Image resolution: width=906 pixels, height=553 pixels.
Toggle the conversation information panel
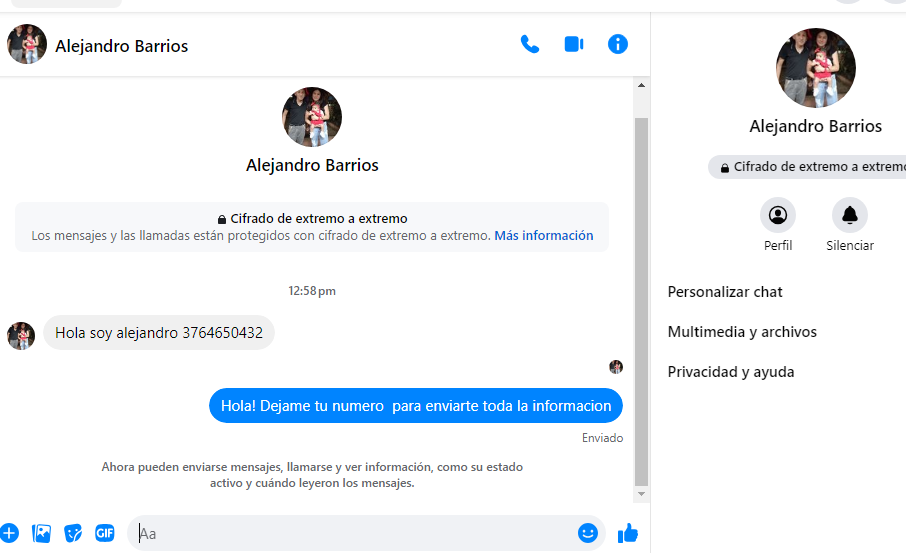point(618,44)
